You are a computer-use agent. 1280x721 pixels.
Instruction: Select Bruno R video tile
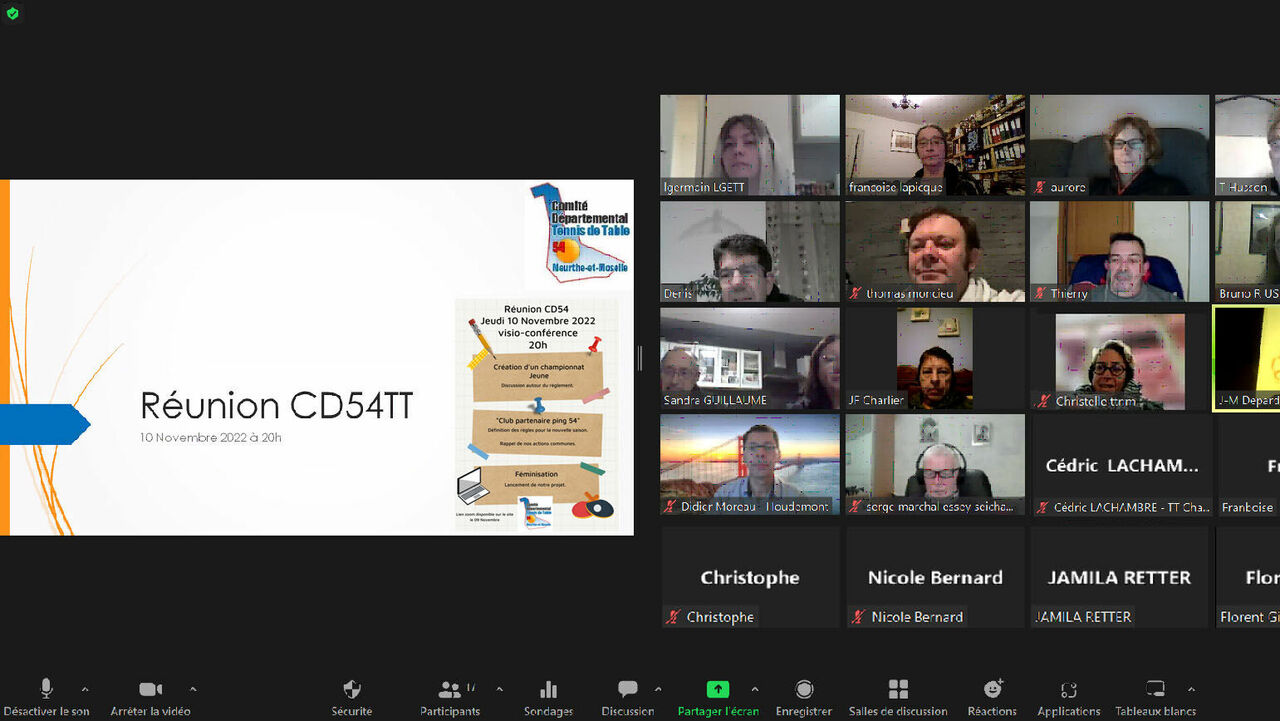click(1248, 251)
